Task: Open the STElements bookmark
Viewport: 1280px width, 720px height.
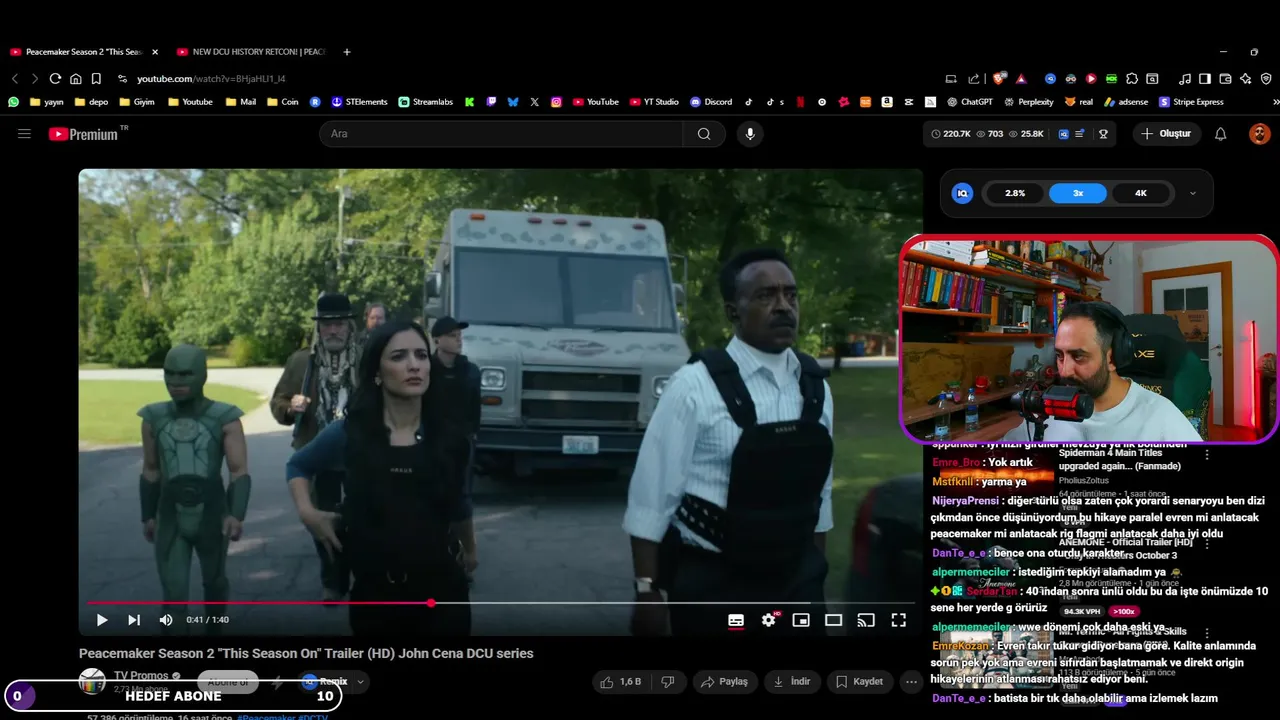Action: point(359,102)
